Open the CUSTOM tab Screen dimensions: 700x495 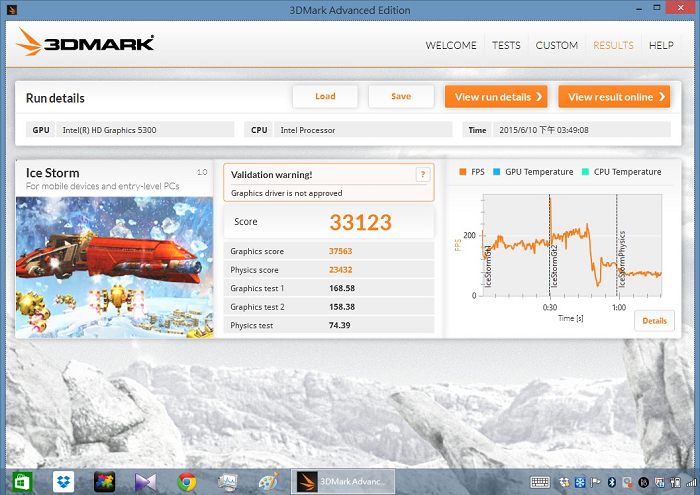557,46
